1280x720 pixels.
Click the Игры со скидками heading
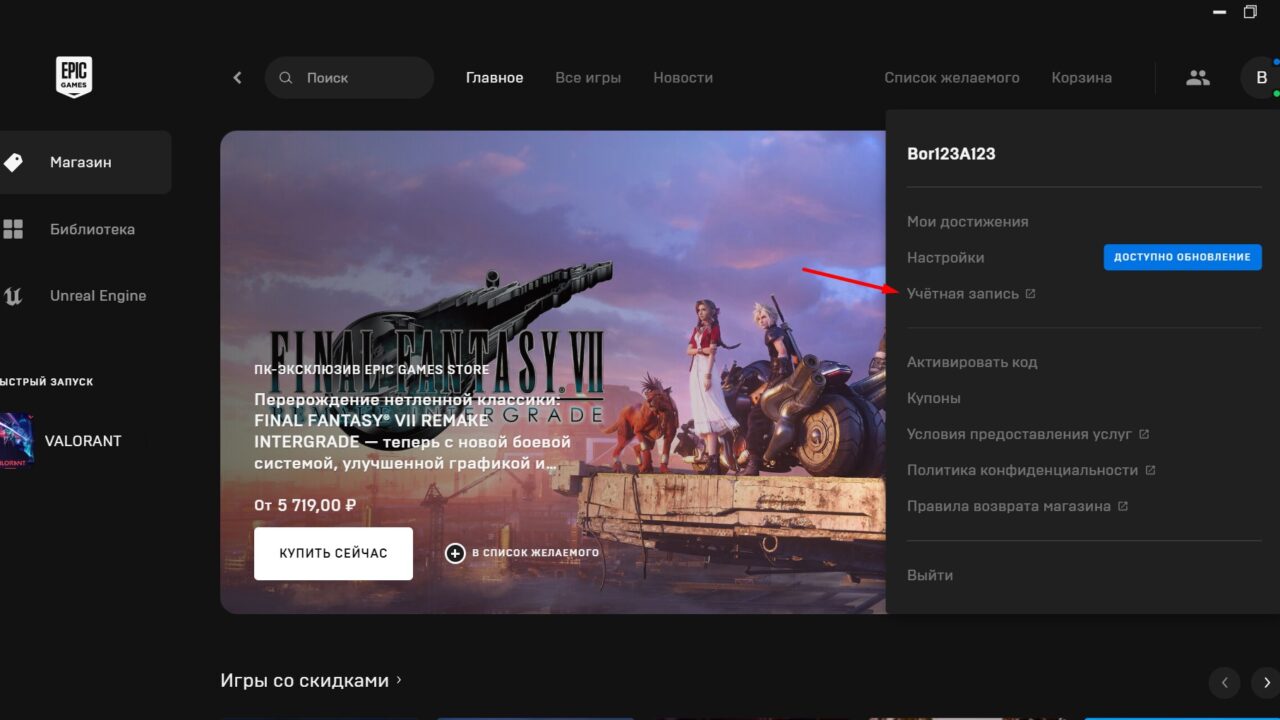[x=304, y=680]
